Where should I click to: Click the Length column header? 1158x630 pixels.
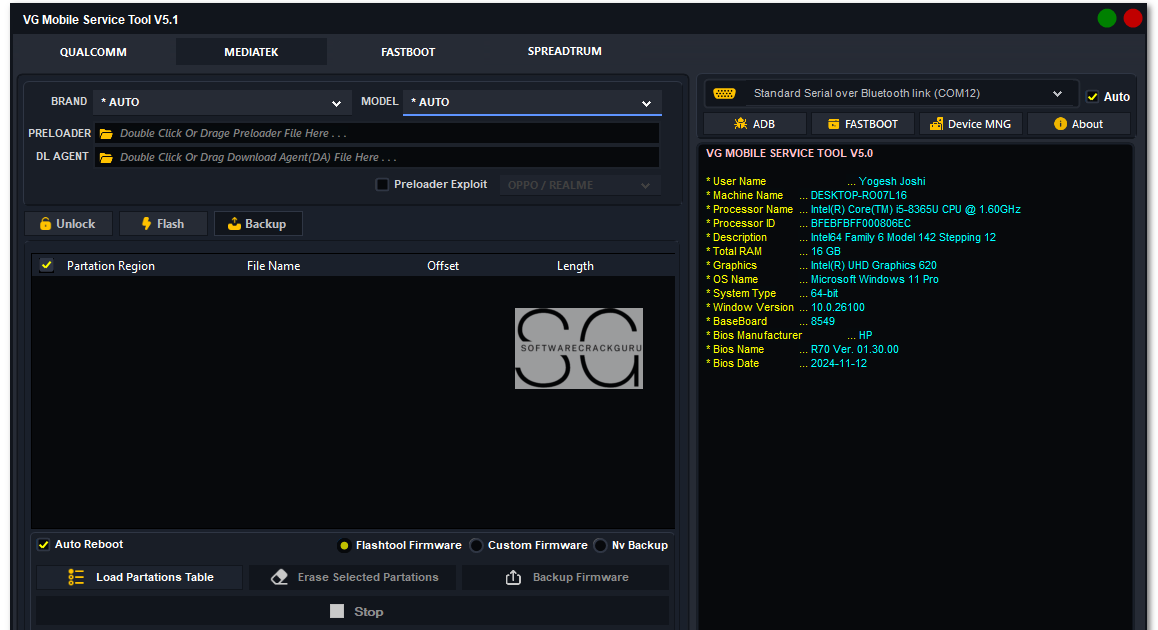(x=575, y=266)
